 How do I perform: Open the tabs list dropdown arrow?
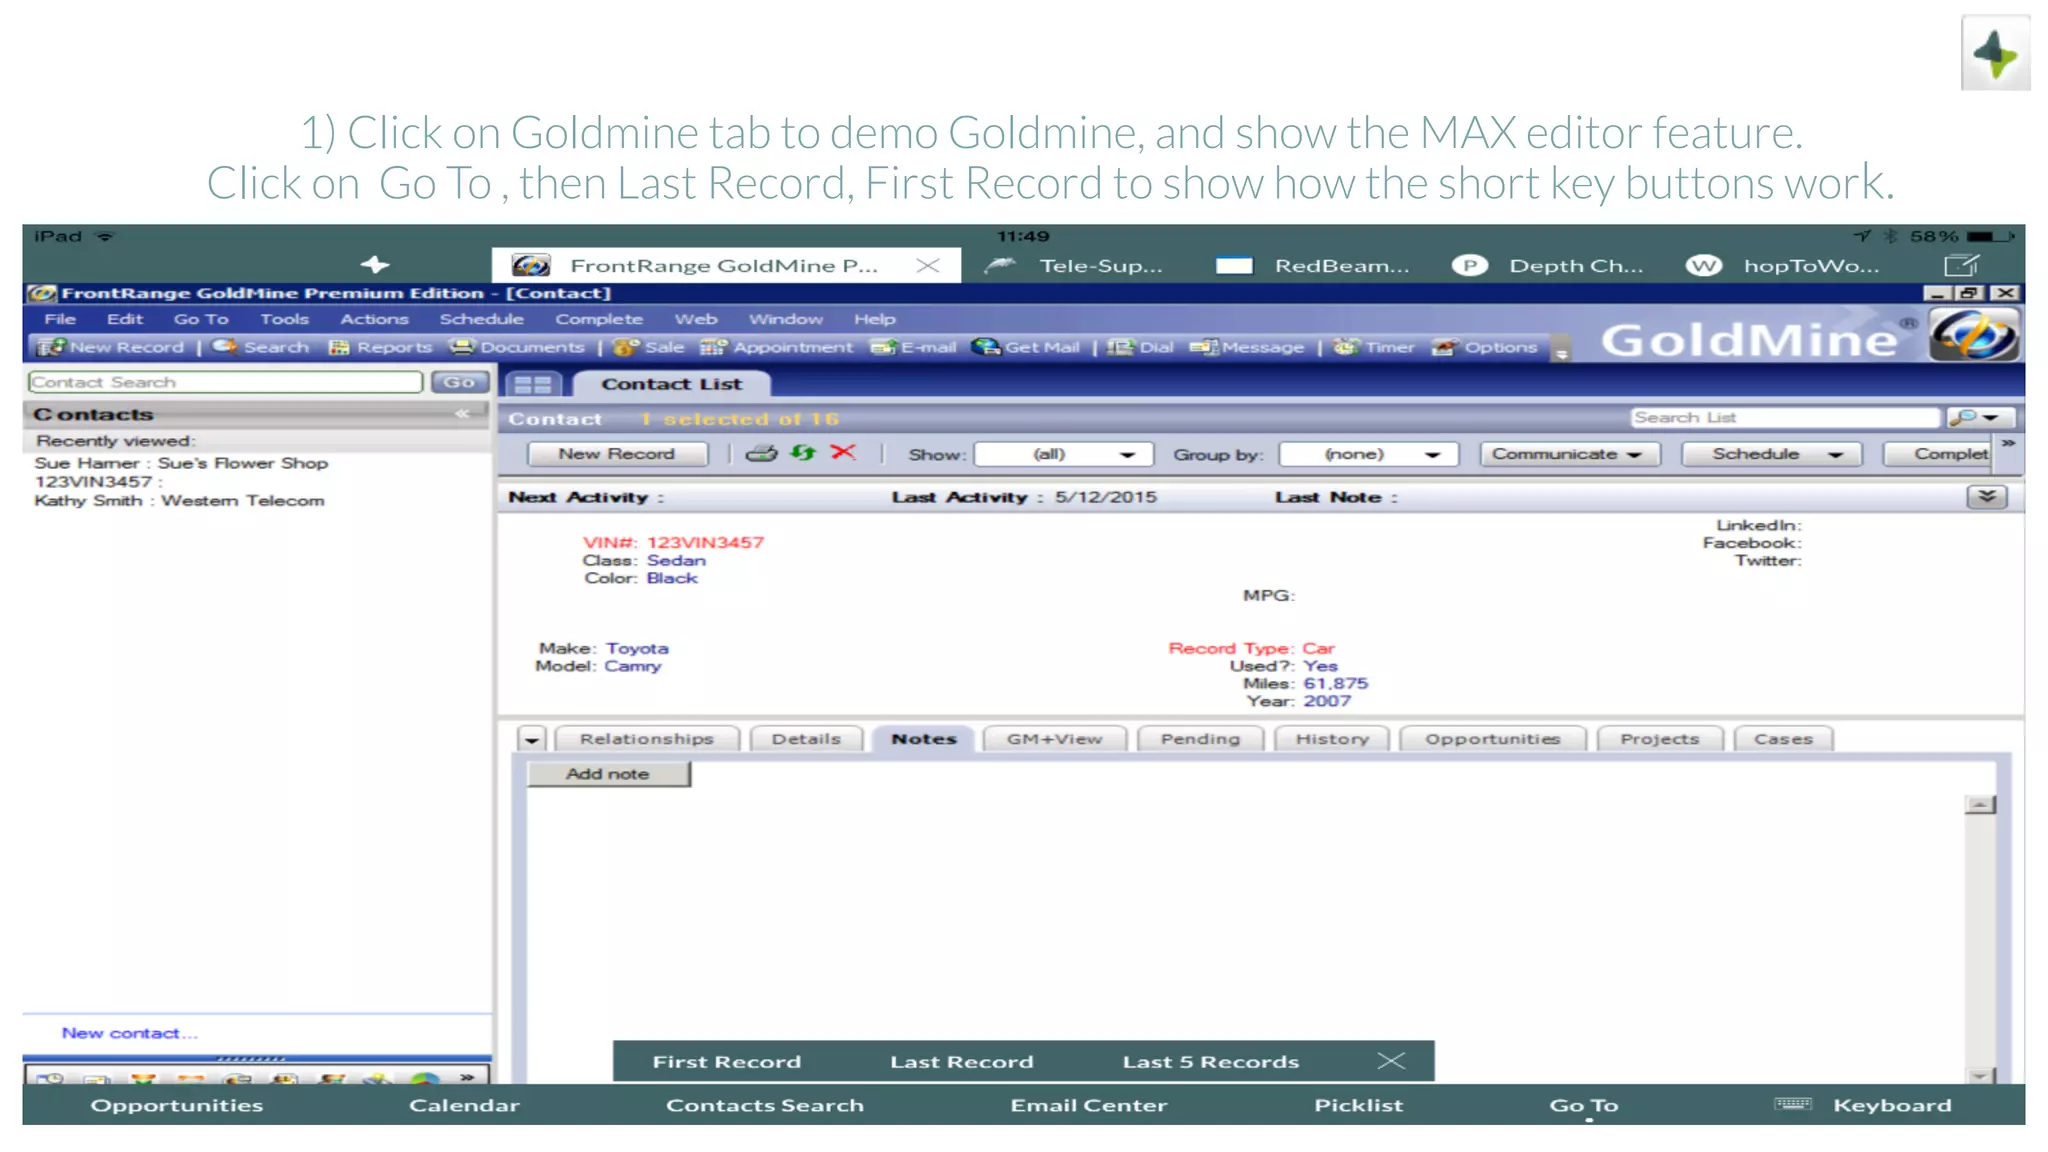tap(532, 740)
